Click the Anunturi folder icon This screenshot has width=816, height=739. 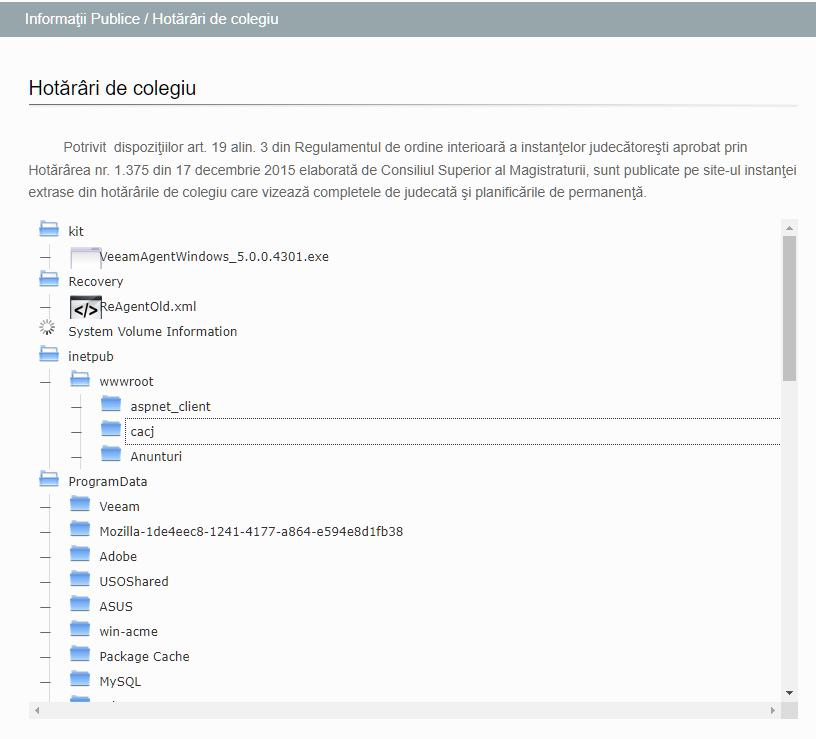click(111, 454)
